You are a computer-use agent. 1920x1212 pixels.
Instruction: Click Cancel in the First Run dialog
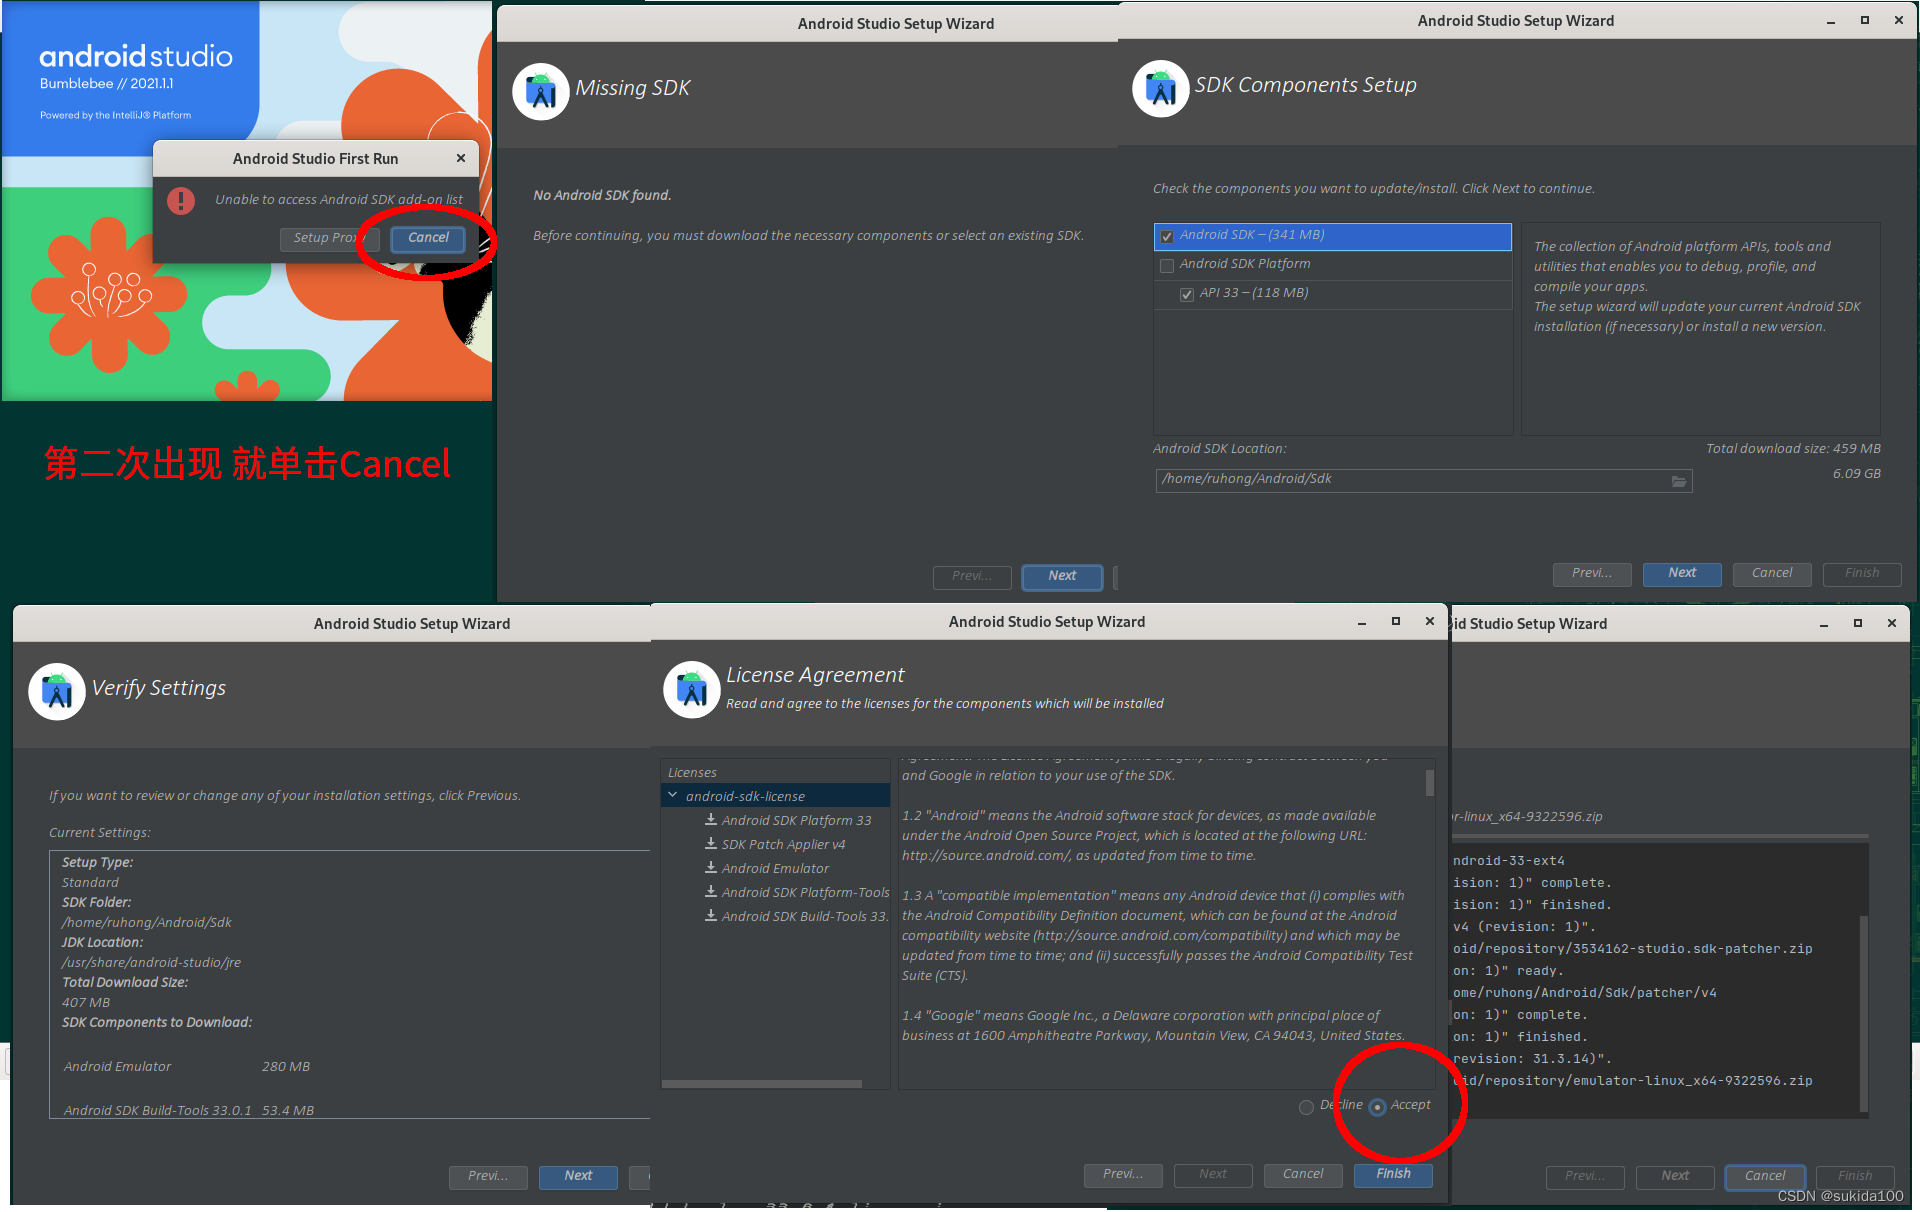(x=428, y=238)
